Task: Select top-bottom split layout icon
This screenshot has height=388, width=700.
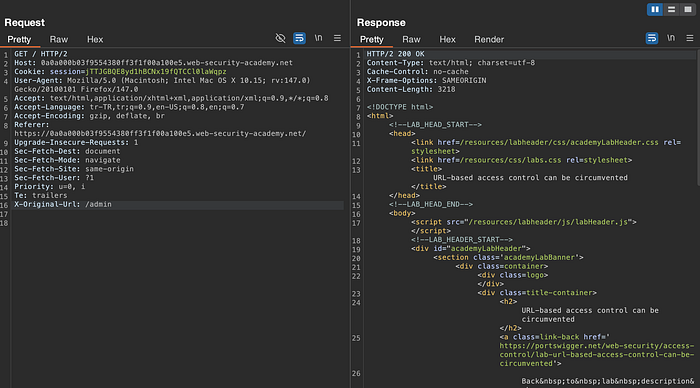Action: pyautogui.click(x=671, y=9)
